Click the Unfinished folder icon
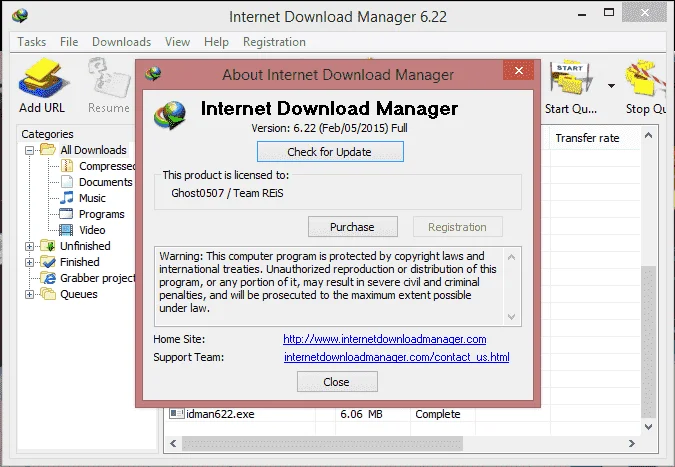Image resolution: width=675 pixels, height=467 pixels. [x=48, y=246]
